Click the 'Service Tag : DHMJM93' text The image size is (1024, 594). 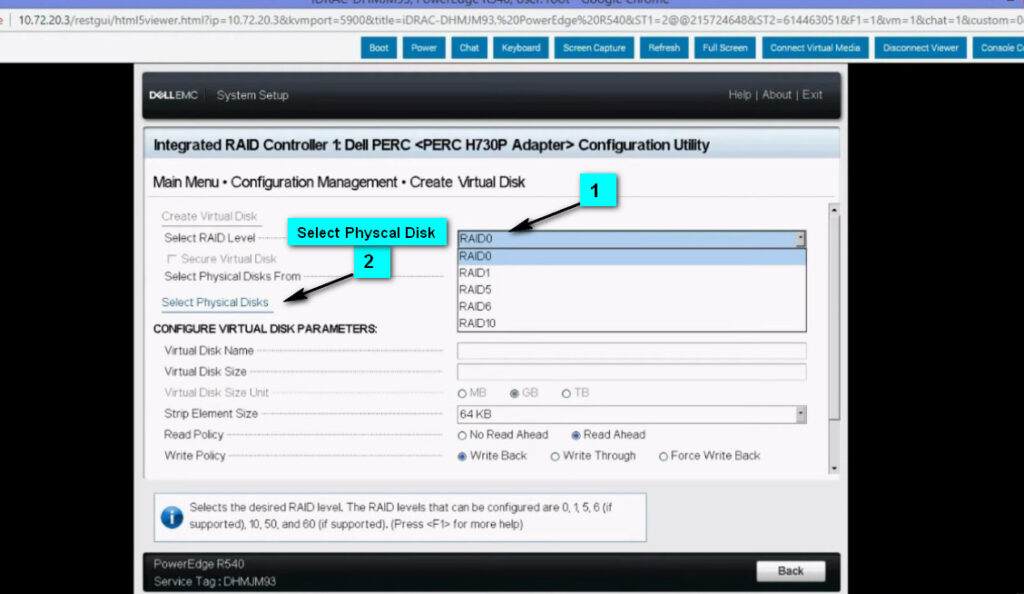coord(215,581)
